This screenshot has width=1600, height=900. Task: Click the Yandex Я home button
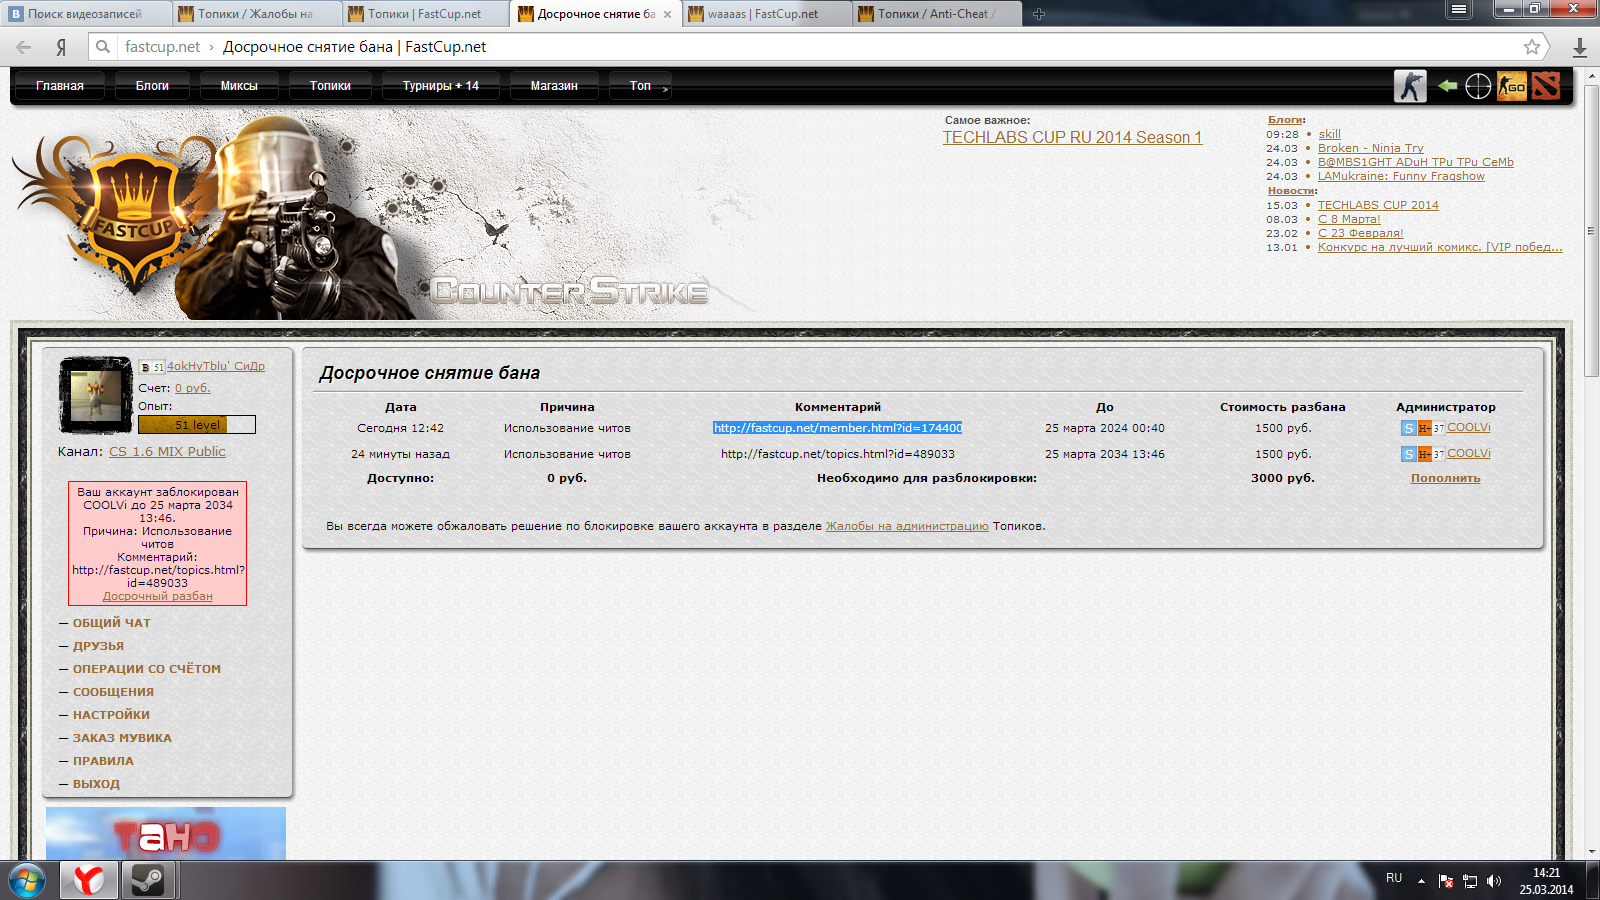(x=61, y=47)
